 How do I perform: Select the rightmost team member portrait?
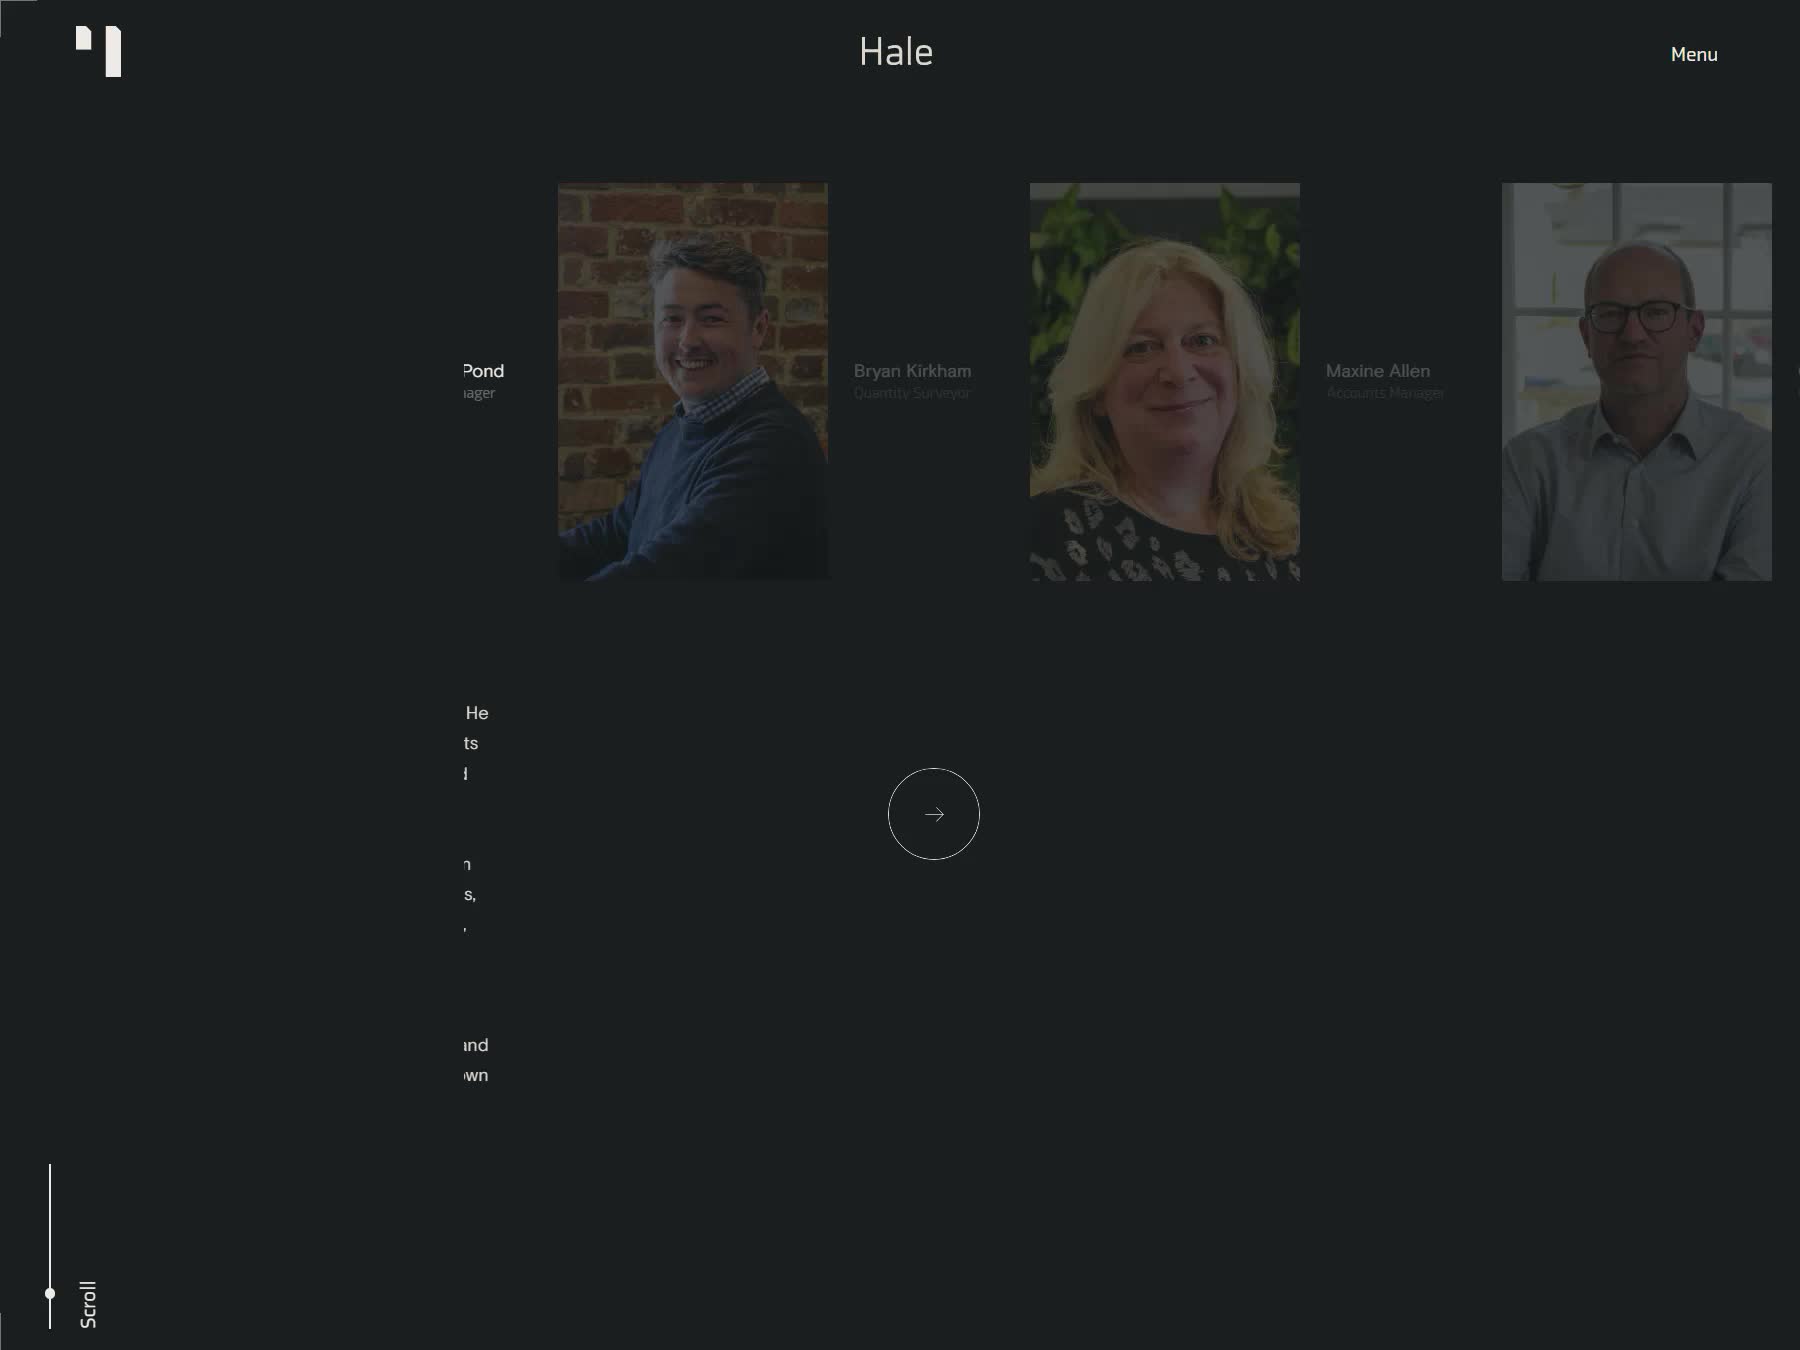point(1637,380)
